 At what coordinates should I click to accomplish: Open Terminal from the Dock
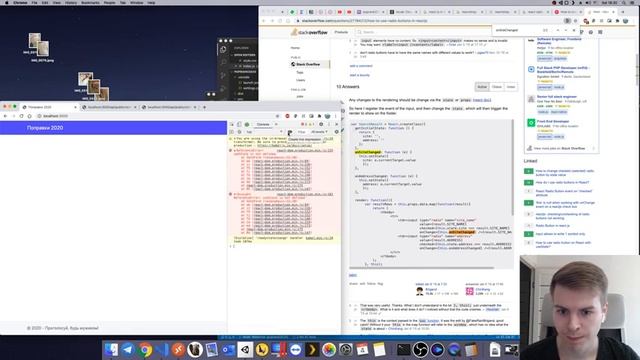(x=403, y=350)
